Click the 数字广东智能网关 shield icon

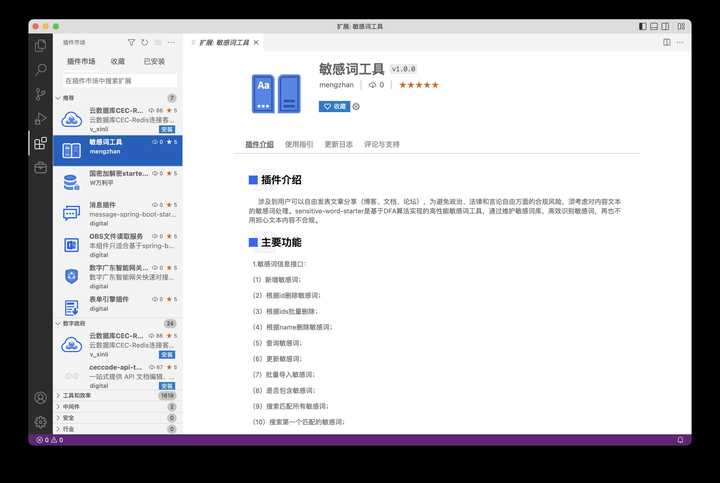[72, 276]
